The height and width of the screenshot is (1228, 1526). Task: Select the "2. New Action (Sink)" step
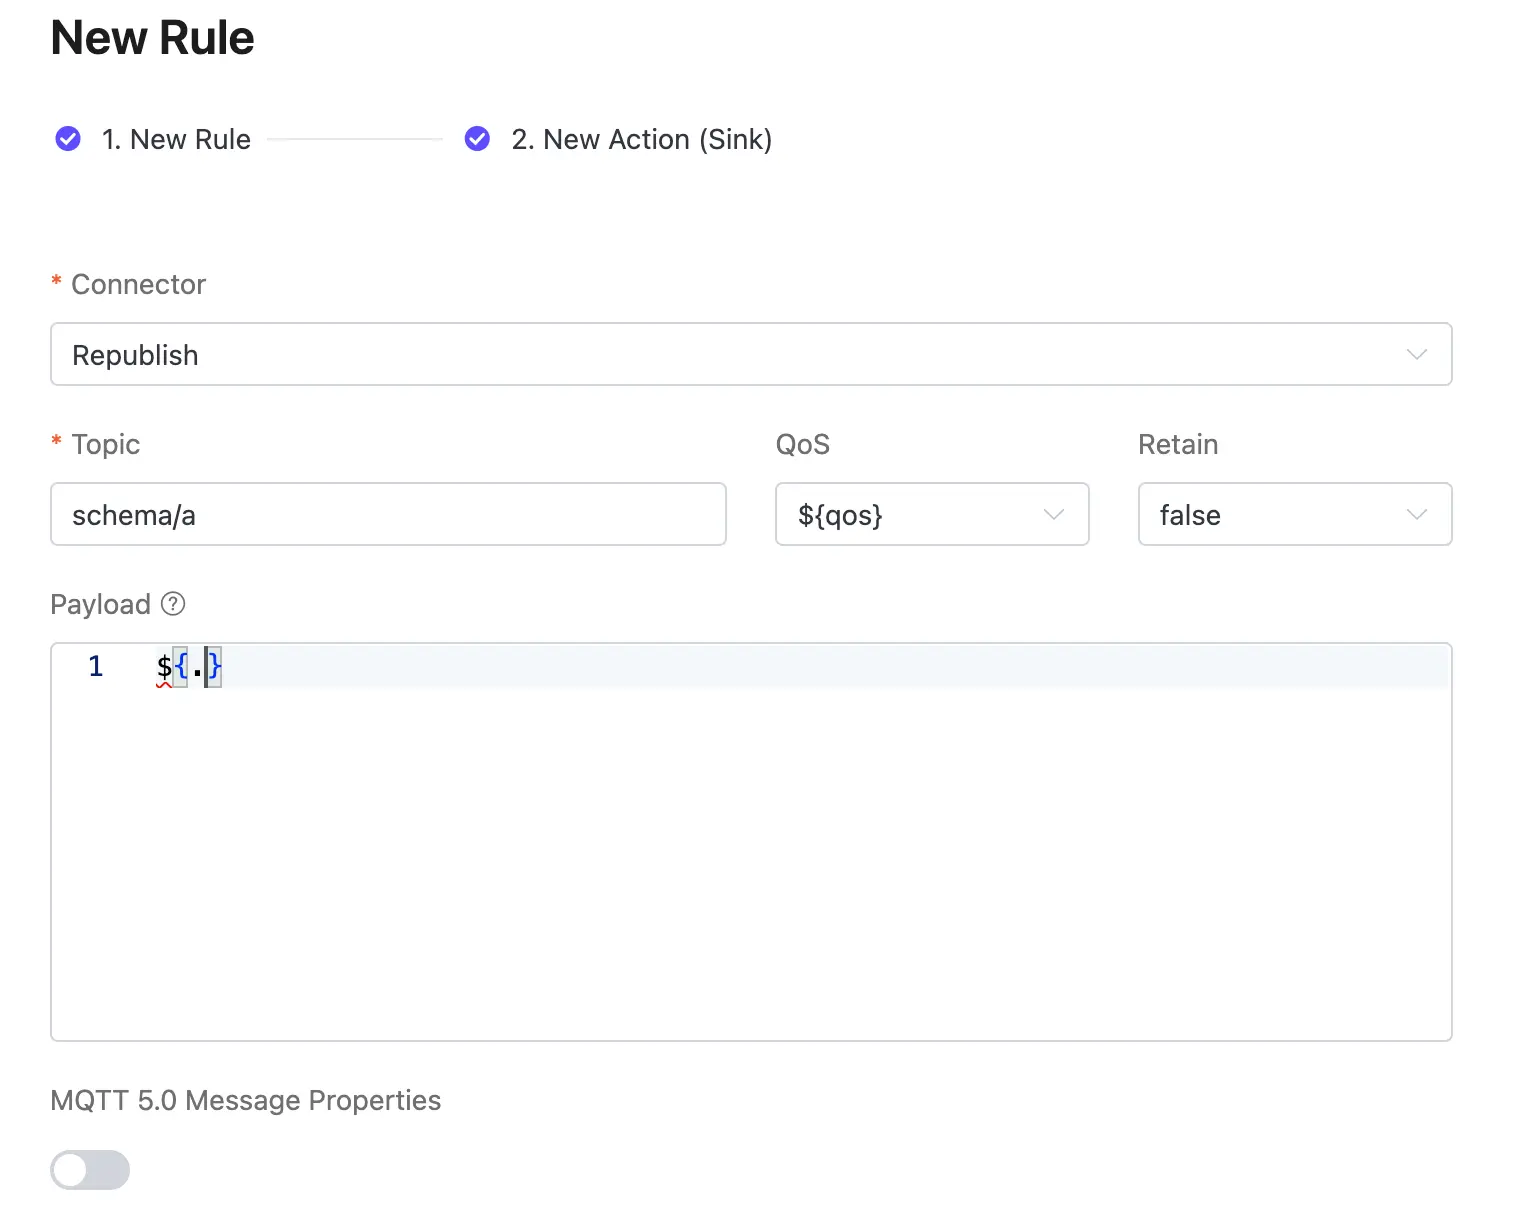(642, 139)
